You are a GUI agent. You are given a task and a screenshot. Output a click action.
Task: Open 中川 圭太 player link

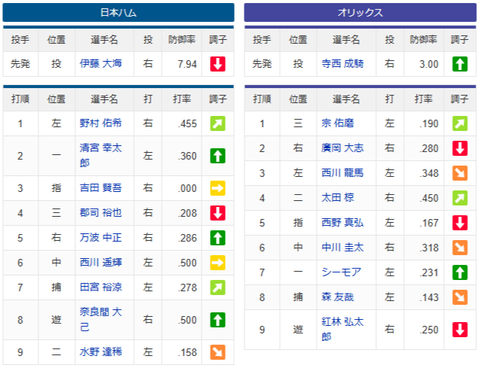coord(342,247)
